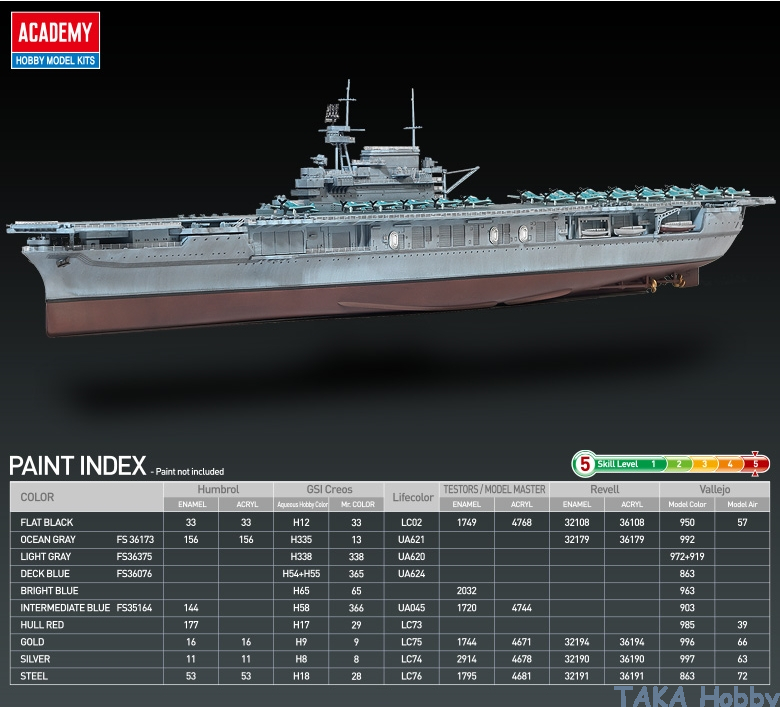
Task: Click the Lifecolor column header
Action: tap(412, 497)
